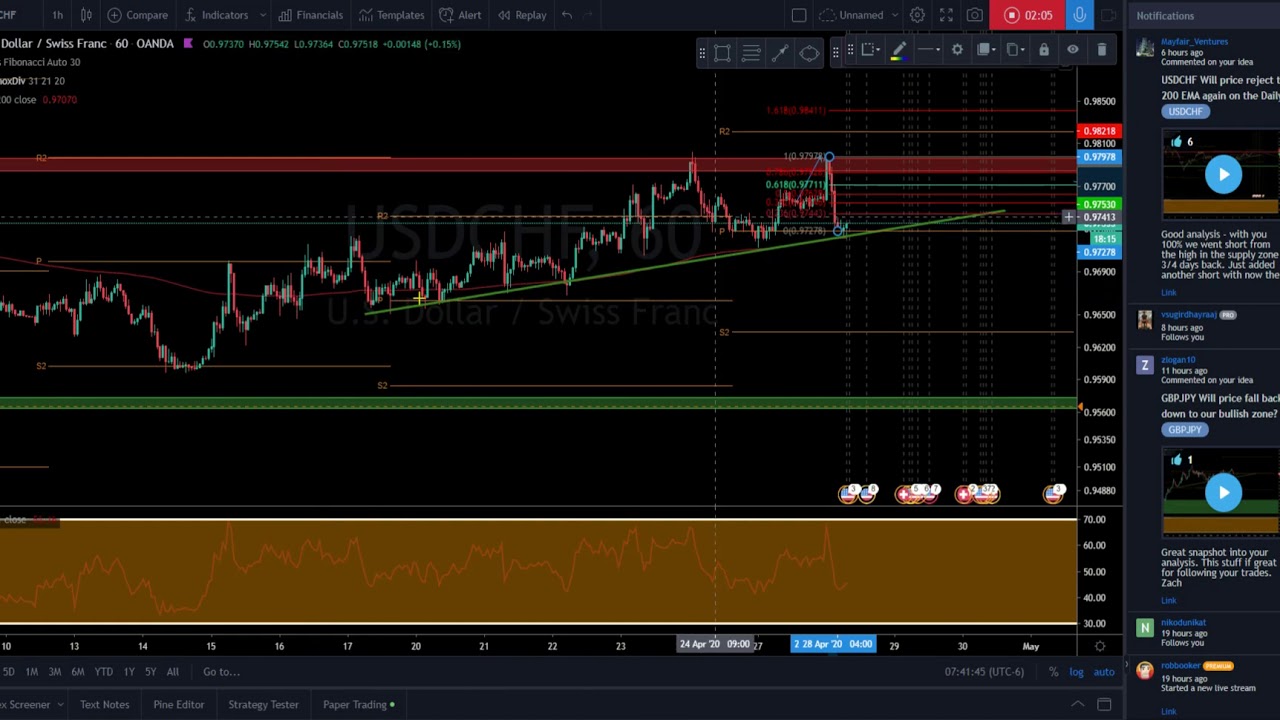This screenshot has height=720, width=1280.
Task: Lock the selected drawing
Action: click(1044, 50)
